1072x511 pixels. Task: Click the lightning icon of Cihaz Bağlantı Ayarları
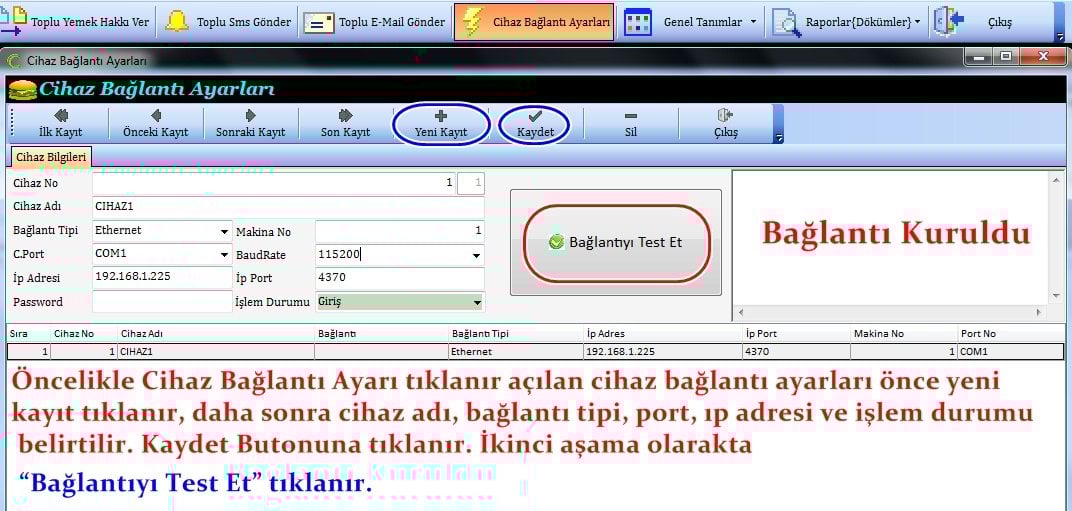click(x=473, y=22)
